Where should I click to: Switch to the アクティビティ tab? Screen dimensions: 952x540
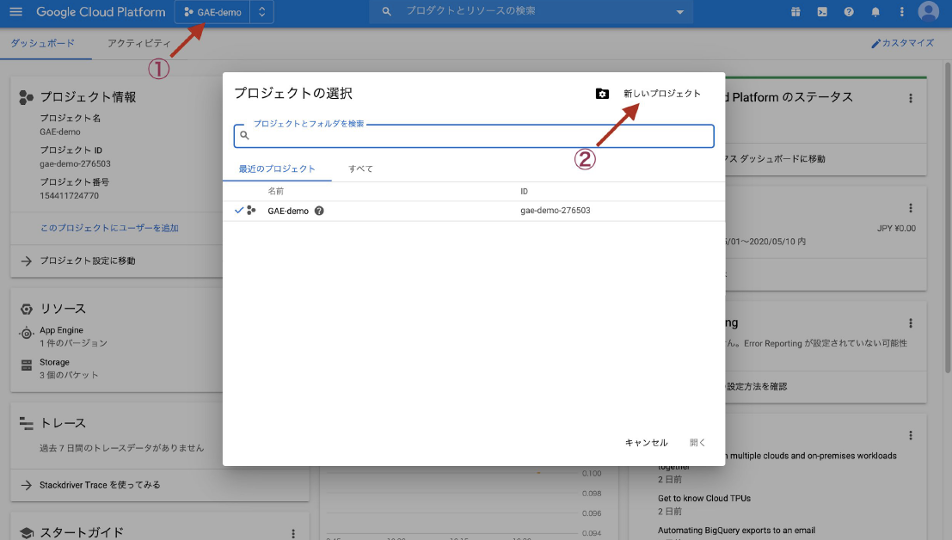click(139, 43)
